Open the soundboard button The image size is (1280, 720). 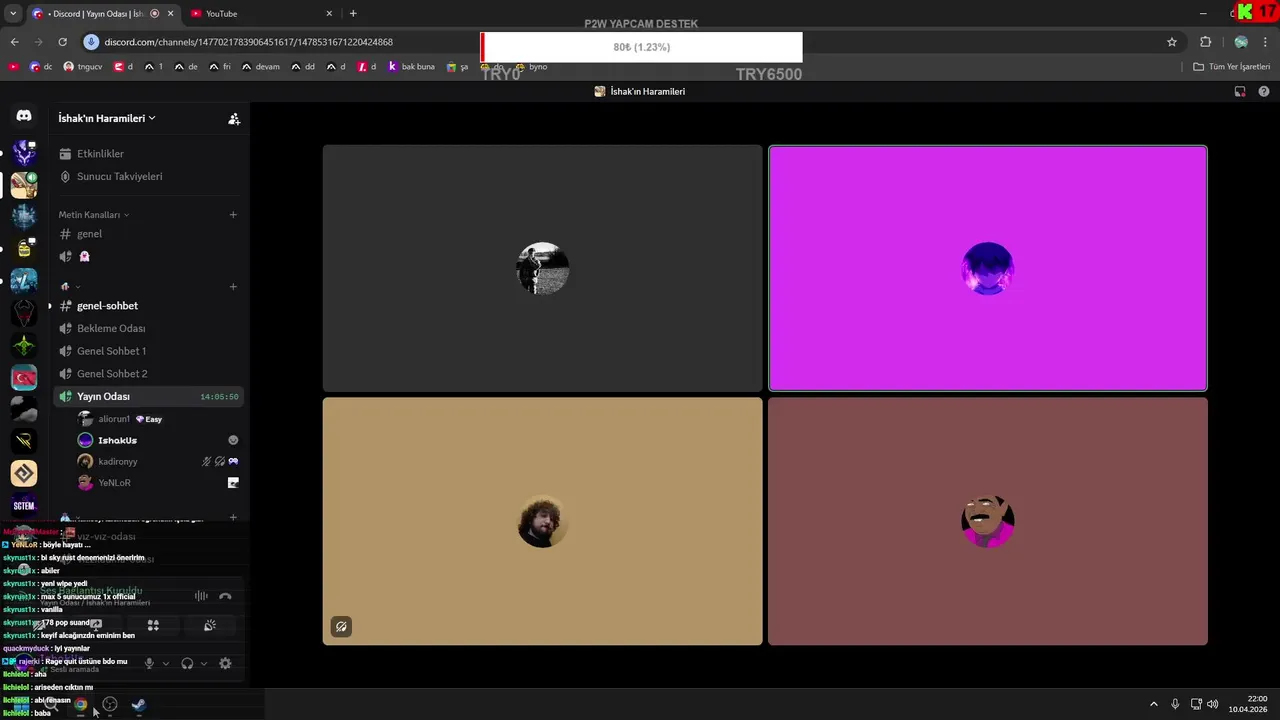click(209, 625)
